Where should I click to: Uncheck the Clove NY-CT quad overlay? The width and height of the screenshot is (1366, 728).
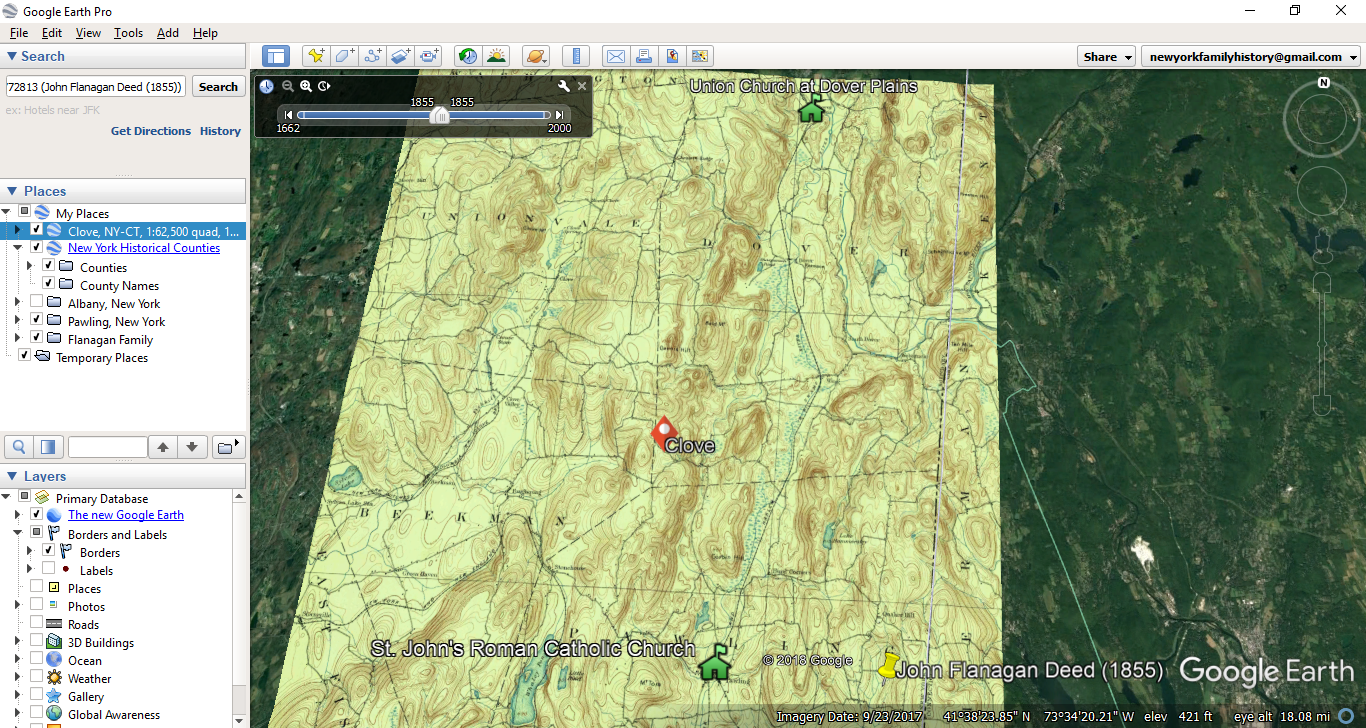point(38,230)
